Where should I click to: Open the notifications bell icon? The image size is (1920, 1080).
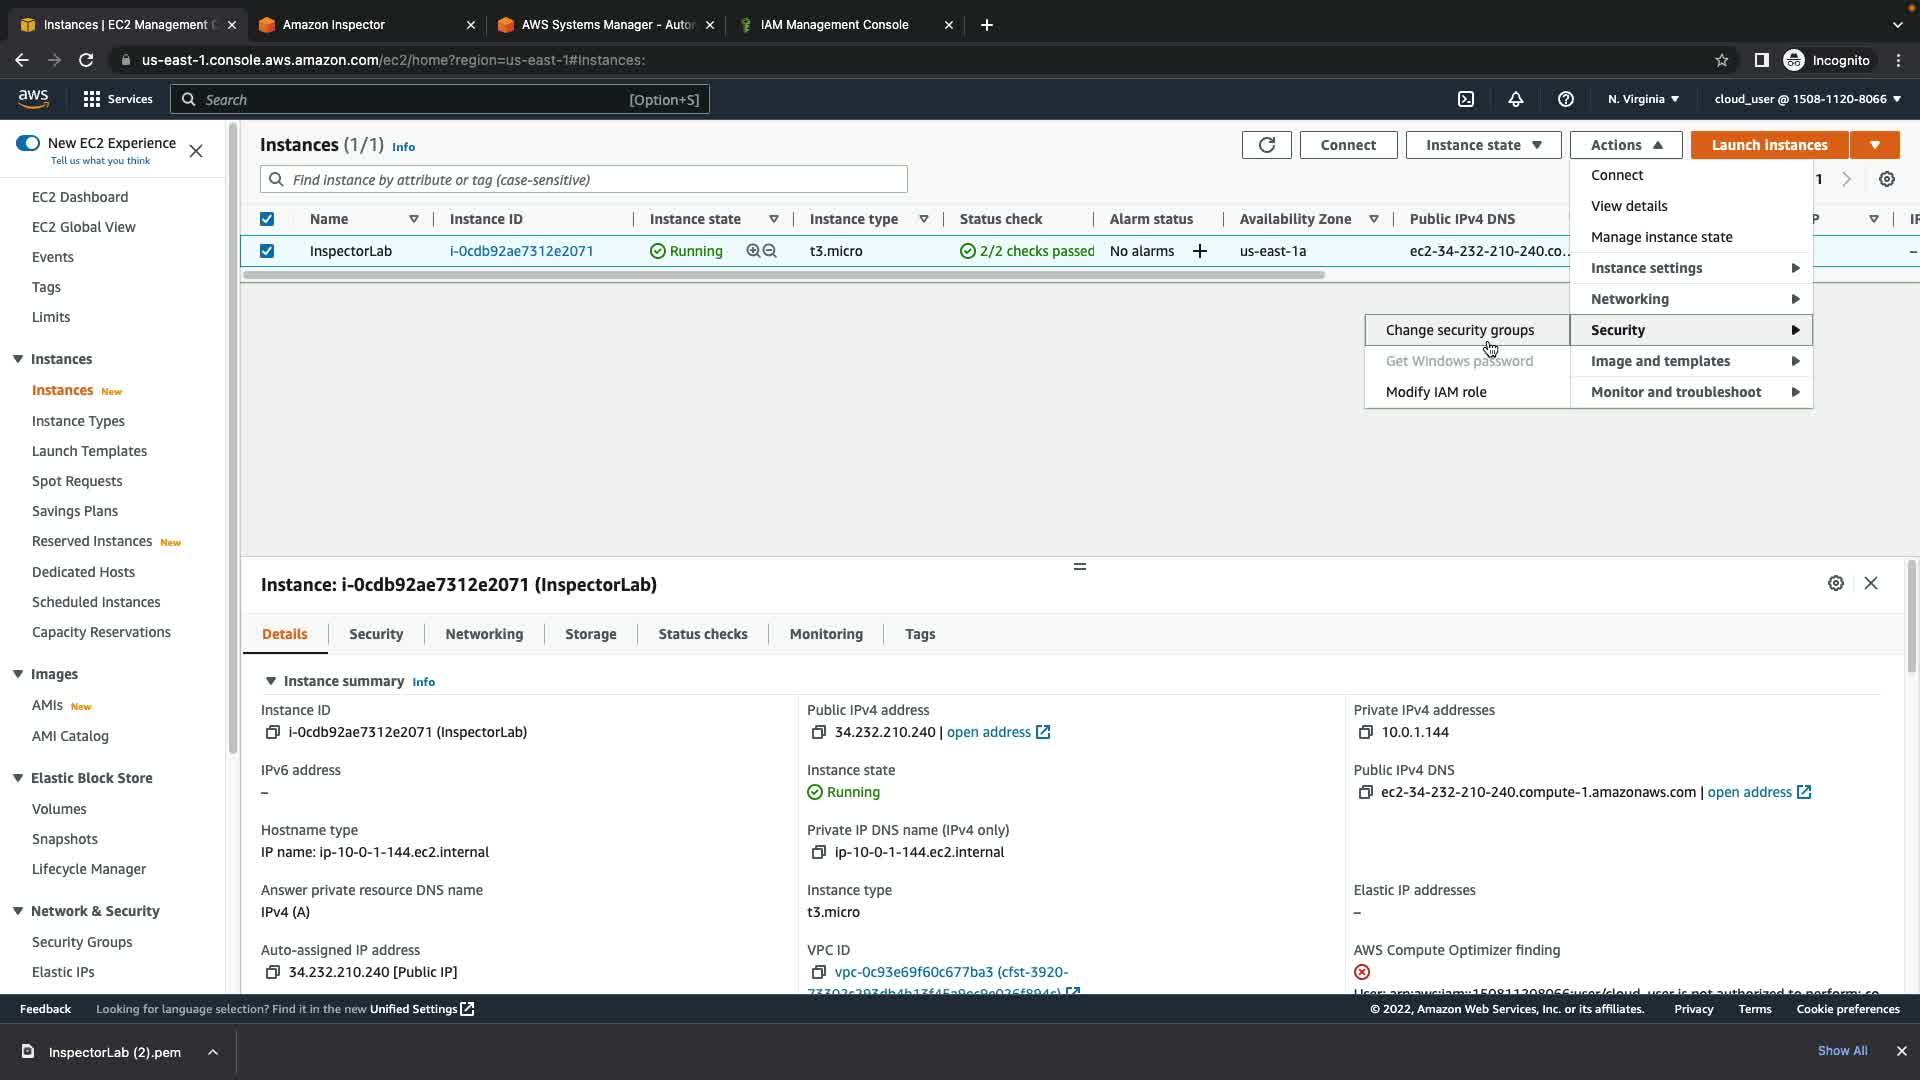pos(1516,99)
